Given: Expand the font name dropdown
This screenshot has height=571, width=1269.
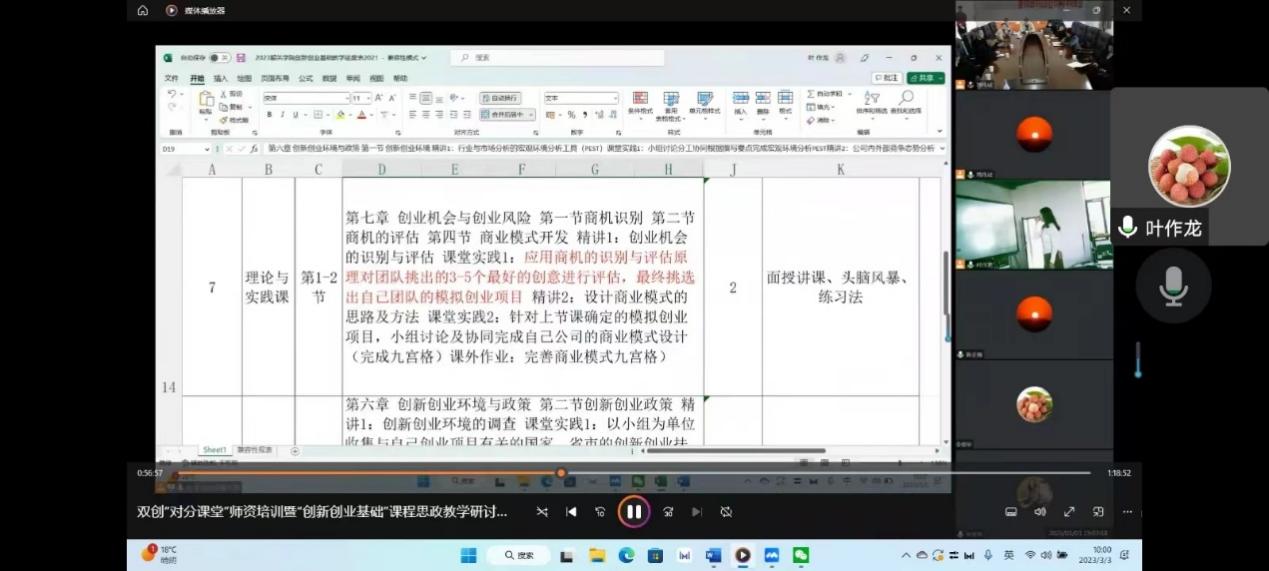Looking at the screenshot, I should coord(346,98).
